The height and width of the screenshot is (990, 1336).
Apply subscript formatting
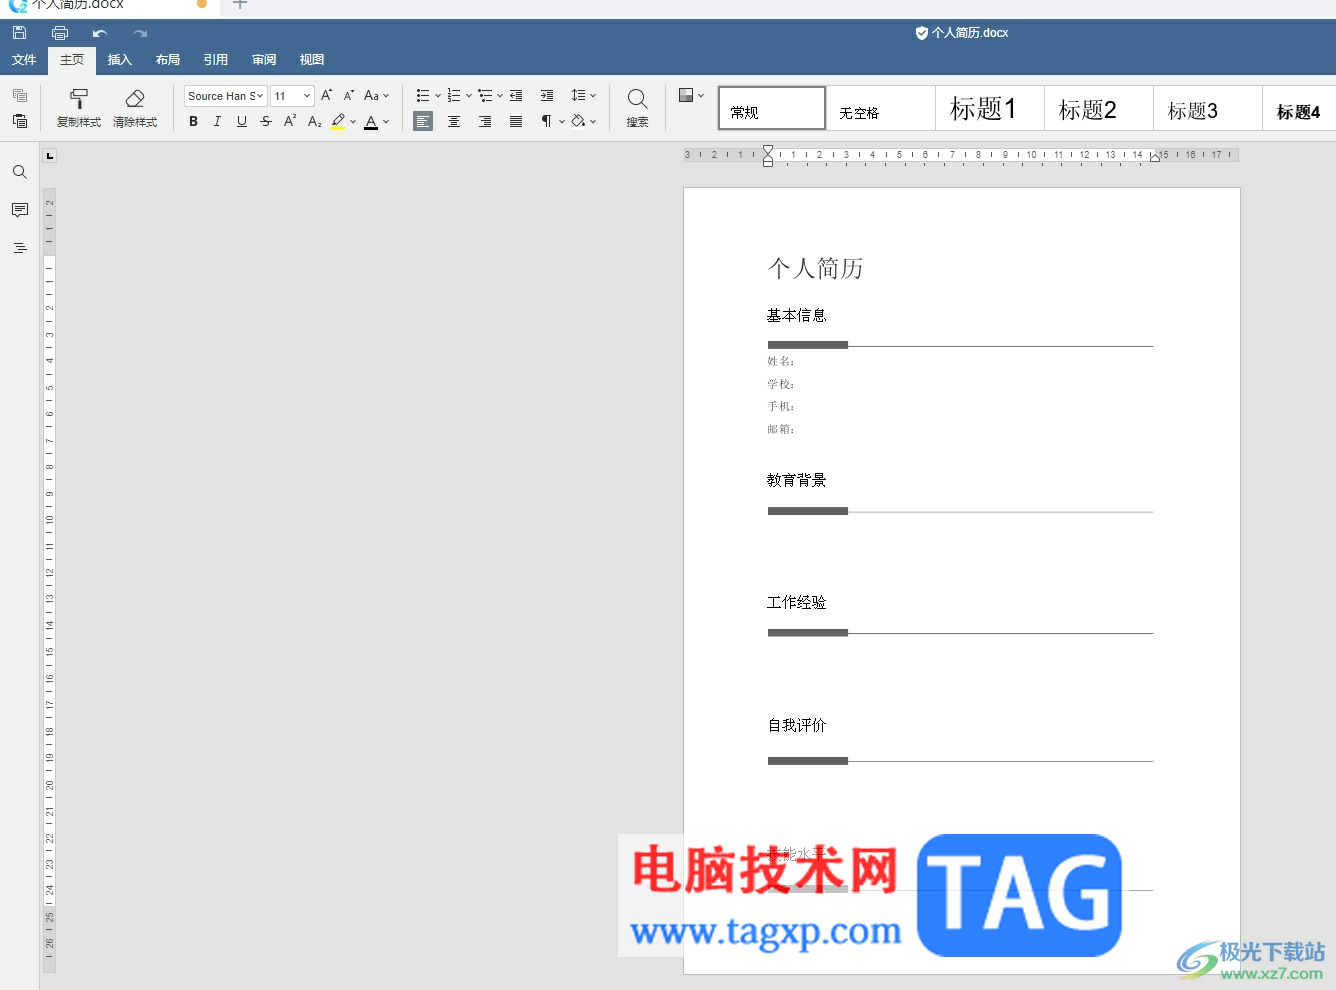click(x=314, y=121)
